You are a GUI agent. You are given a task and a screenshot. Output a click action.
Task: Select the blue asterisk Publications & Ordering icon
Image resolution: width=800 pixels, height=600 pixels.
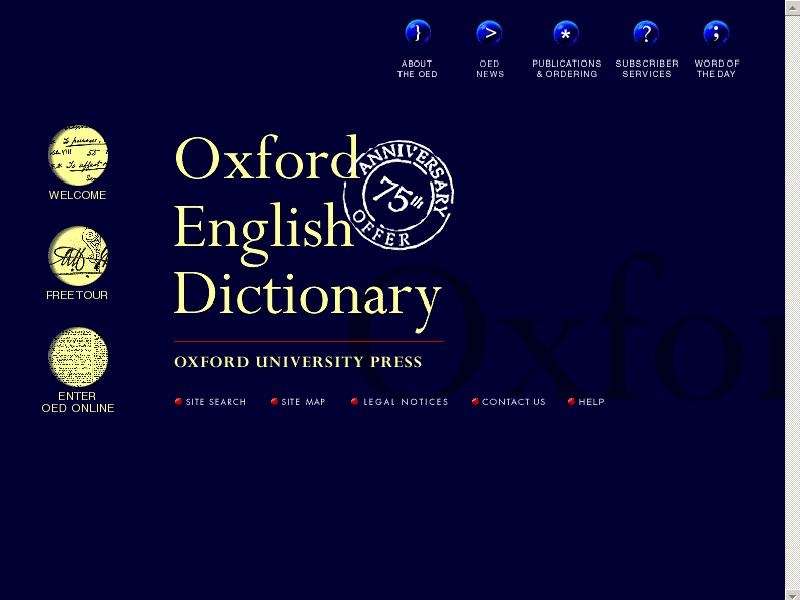pos(566,33)
